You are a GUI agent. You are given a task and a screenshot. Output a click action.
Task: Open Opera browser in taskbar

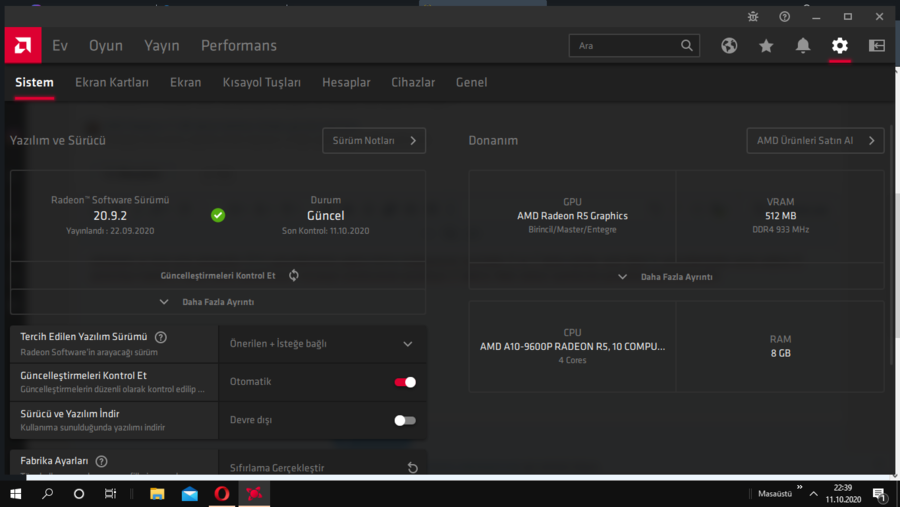point(222,494)
